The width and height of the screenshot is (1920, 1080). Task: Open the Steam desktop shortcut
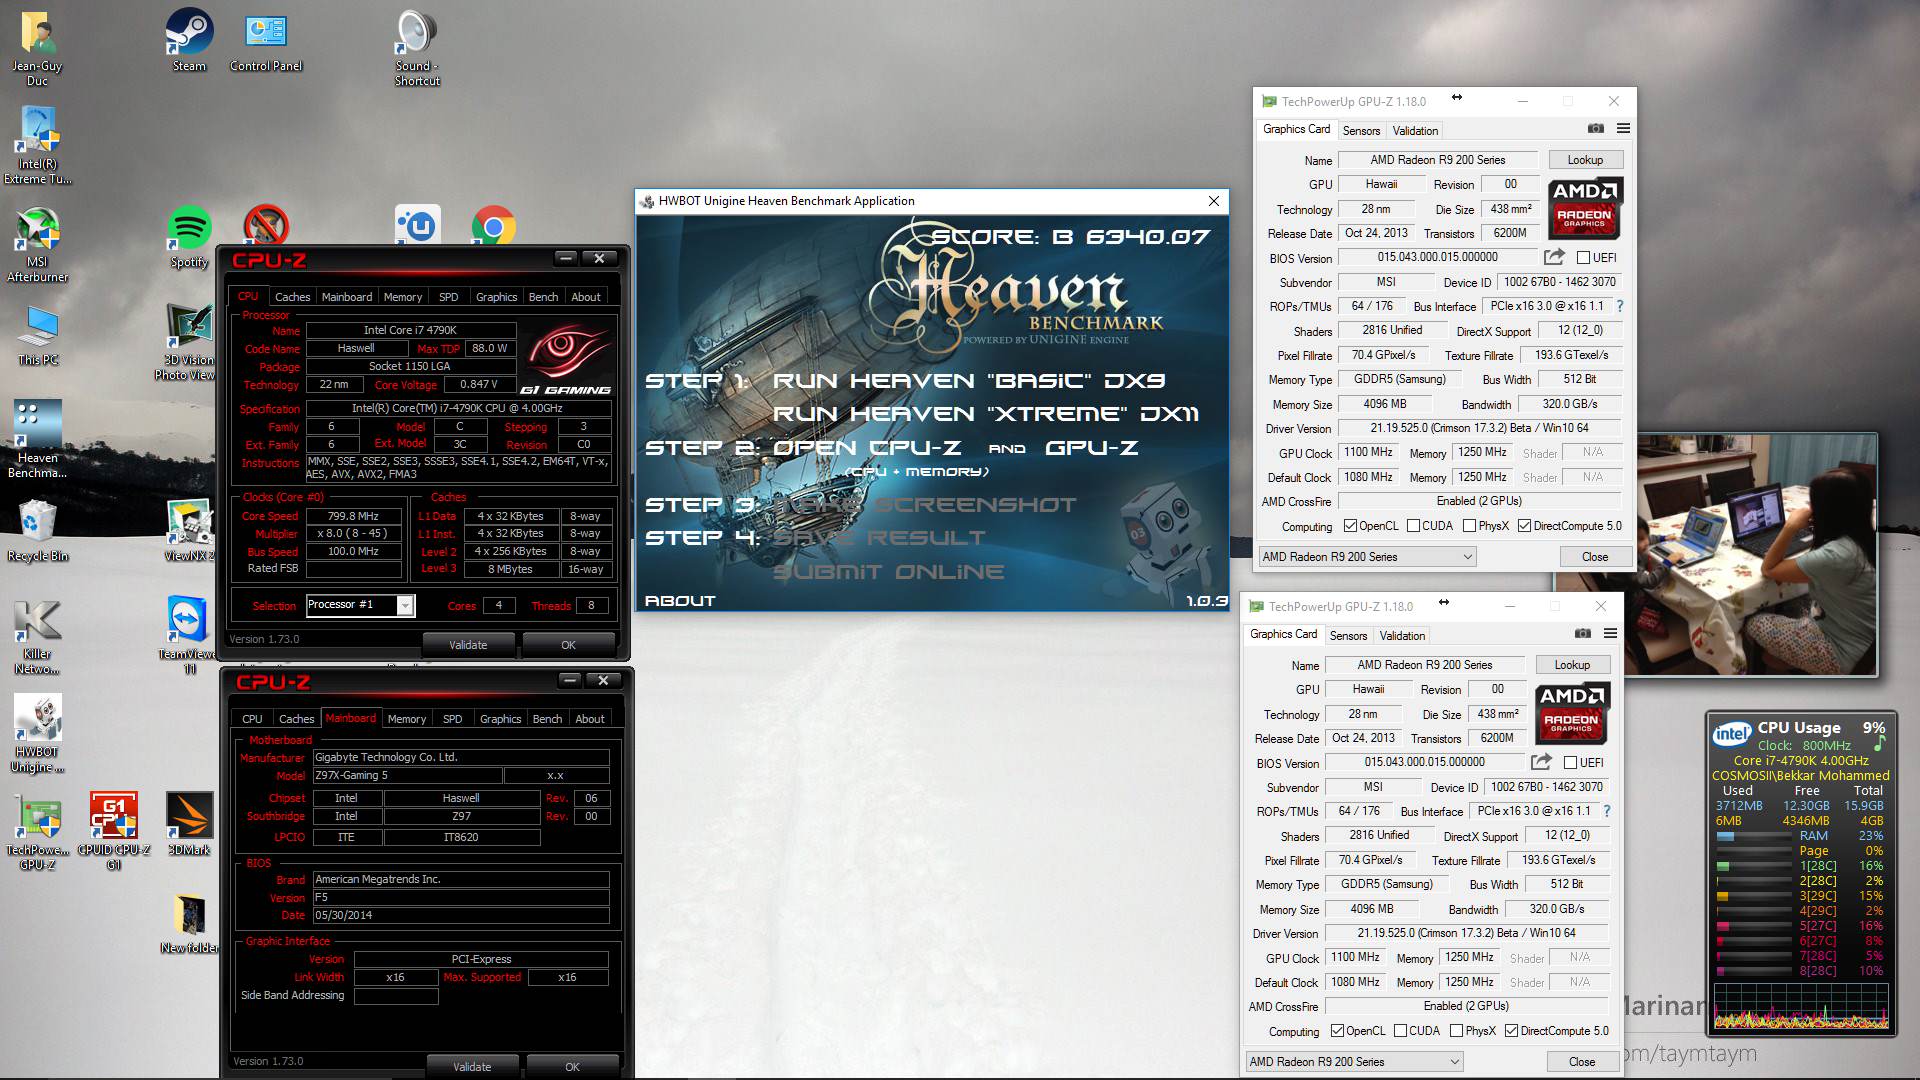[189, 40]
